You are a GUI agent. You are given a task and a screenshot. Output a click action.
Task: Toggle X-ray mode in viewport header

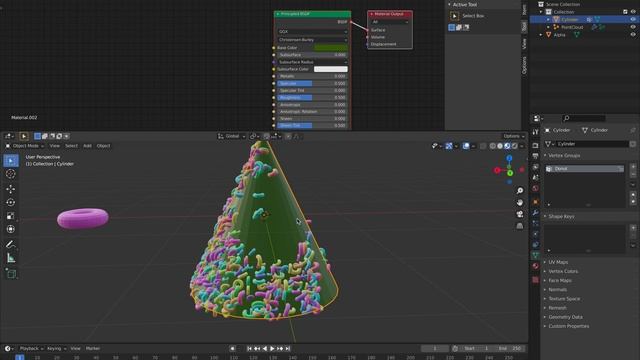(x=483, y=146)
